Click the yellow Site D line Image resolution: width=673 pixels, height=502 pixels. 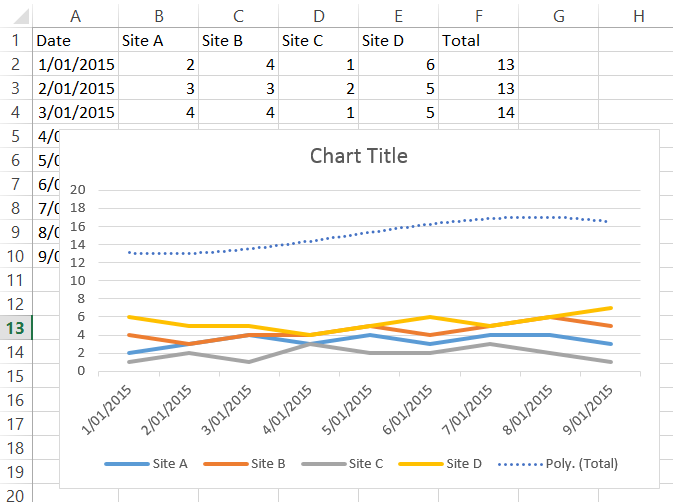(429, 317)
